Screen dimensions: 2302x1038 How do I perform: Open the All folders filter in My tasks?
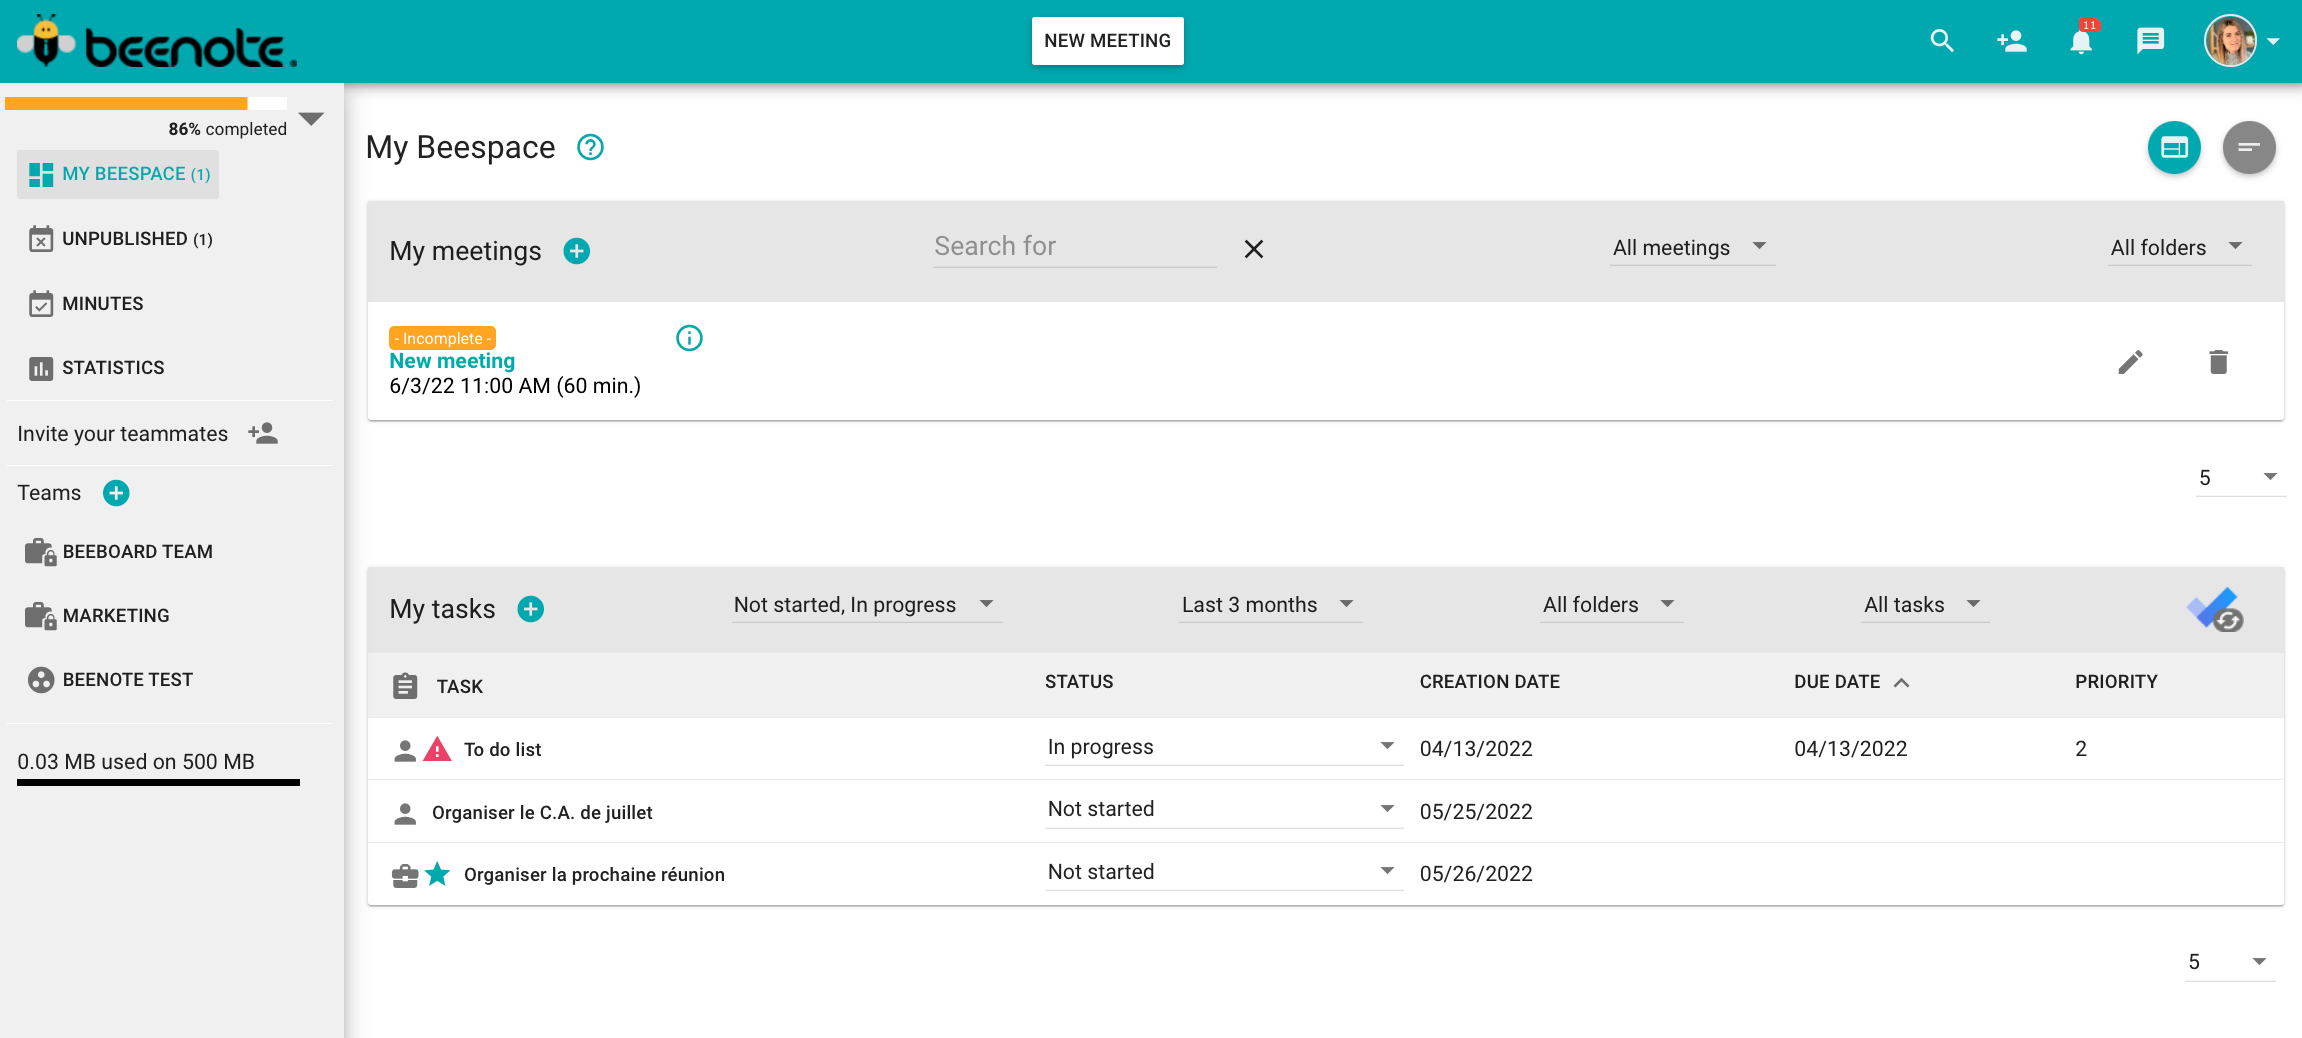click(x=1610, y=604)
